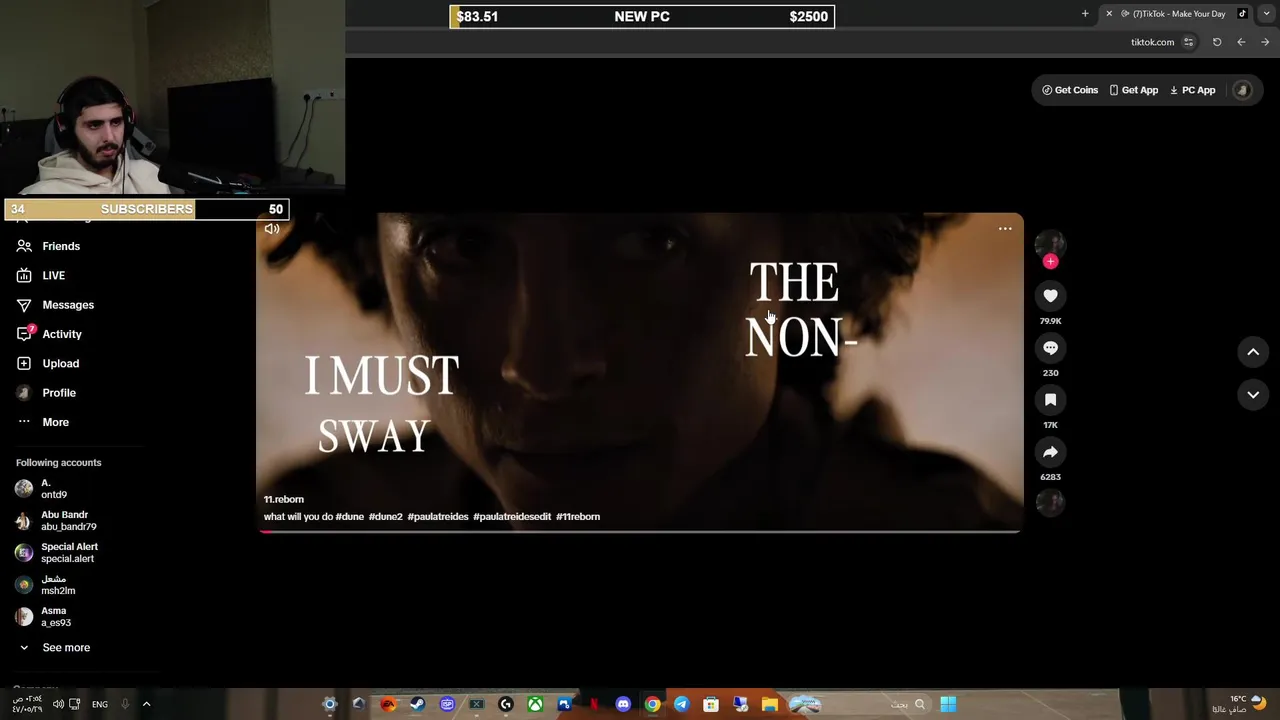1280x720 pixels.
Task: Open Xbox app from the taskbar
Action: coord(535,704)
